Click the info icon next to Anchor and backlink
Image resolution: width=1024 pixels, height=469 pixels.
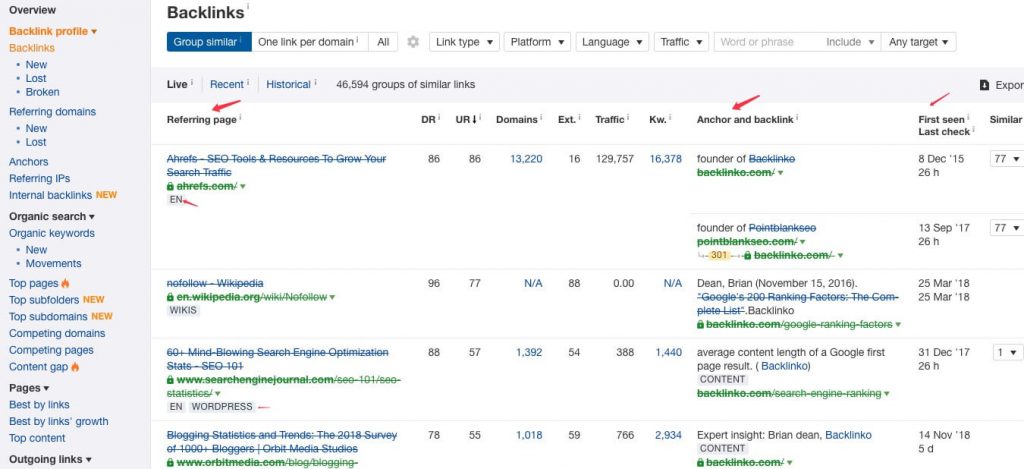(797, 118)
